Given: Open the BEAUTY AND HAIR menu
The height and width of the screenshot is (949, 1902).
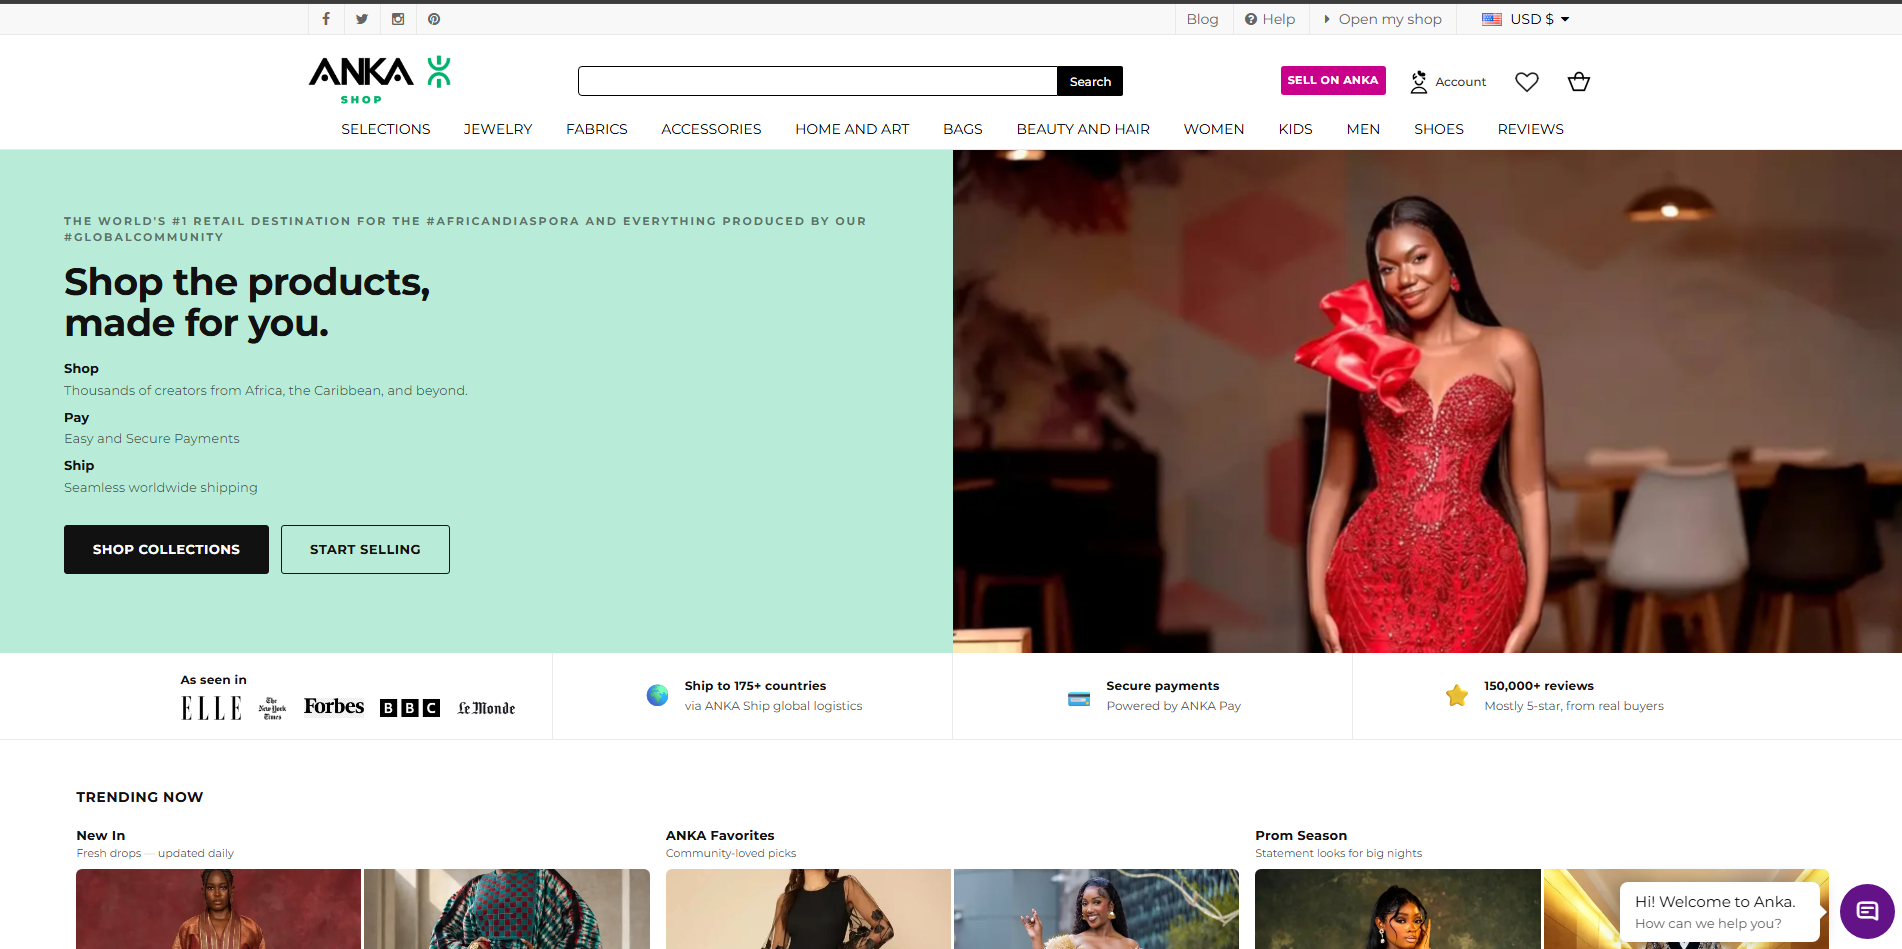Looking at the screenshot, I should pyautogui.click(x=1083, y=129).
